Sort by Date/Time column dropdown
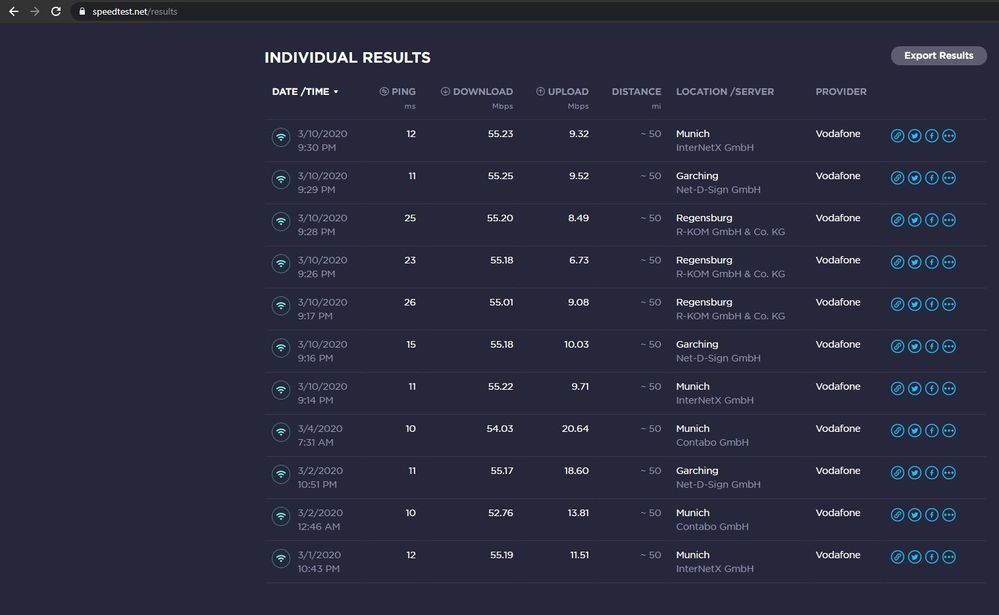Viewport: 999px width, 615px height. coord(305,92)
